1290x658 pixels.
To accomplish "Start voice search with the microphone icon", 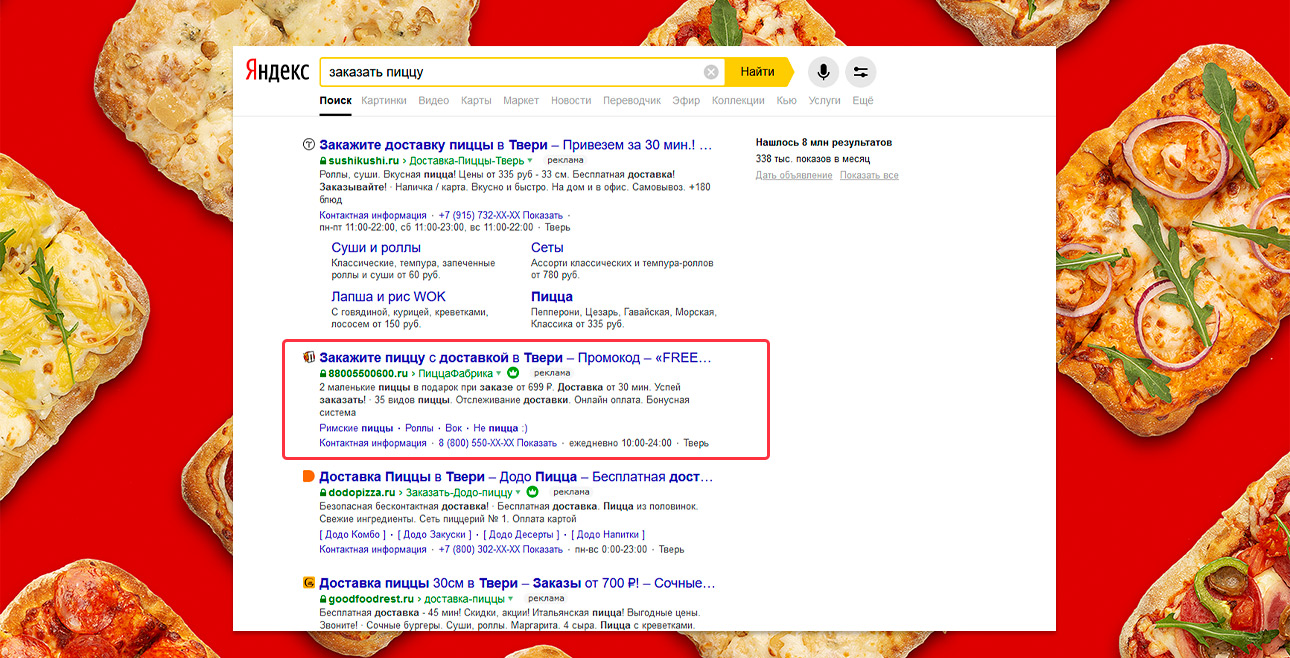I will (x=823, y=72).
